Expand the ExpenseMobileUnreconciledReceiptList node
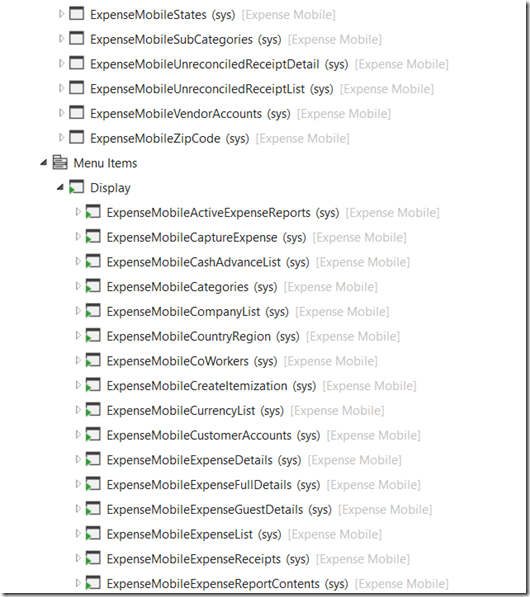Viewport: 530px width, 597px height. [x=61, y=88]
